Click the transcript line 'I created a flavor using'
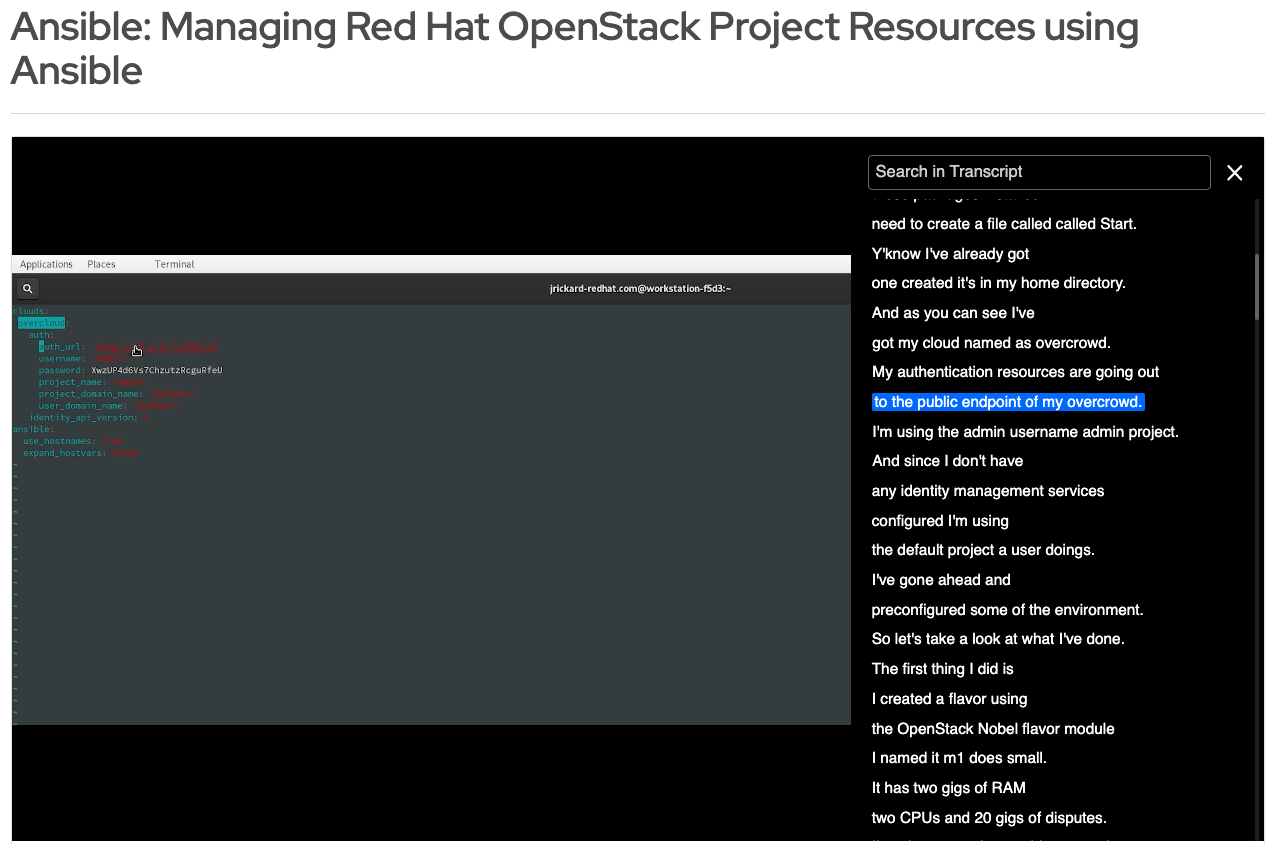1268x844 pixels. point(949,698)
